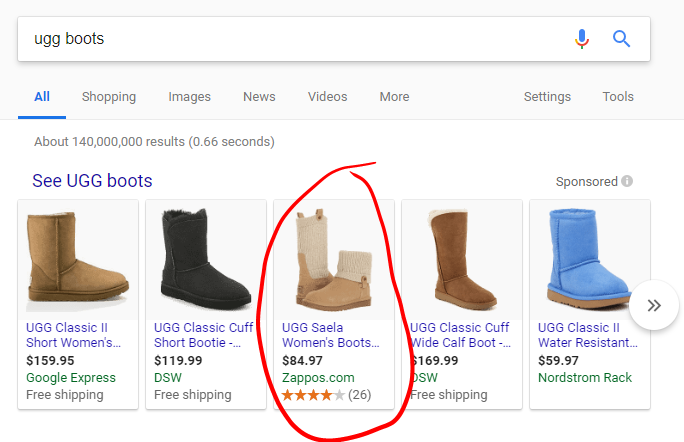Click the black Classic Cuff bootie image
The height and width of the screenshot is (442, 684).
[205, 258]
